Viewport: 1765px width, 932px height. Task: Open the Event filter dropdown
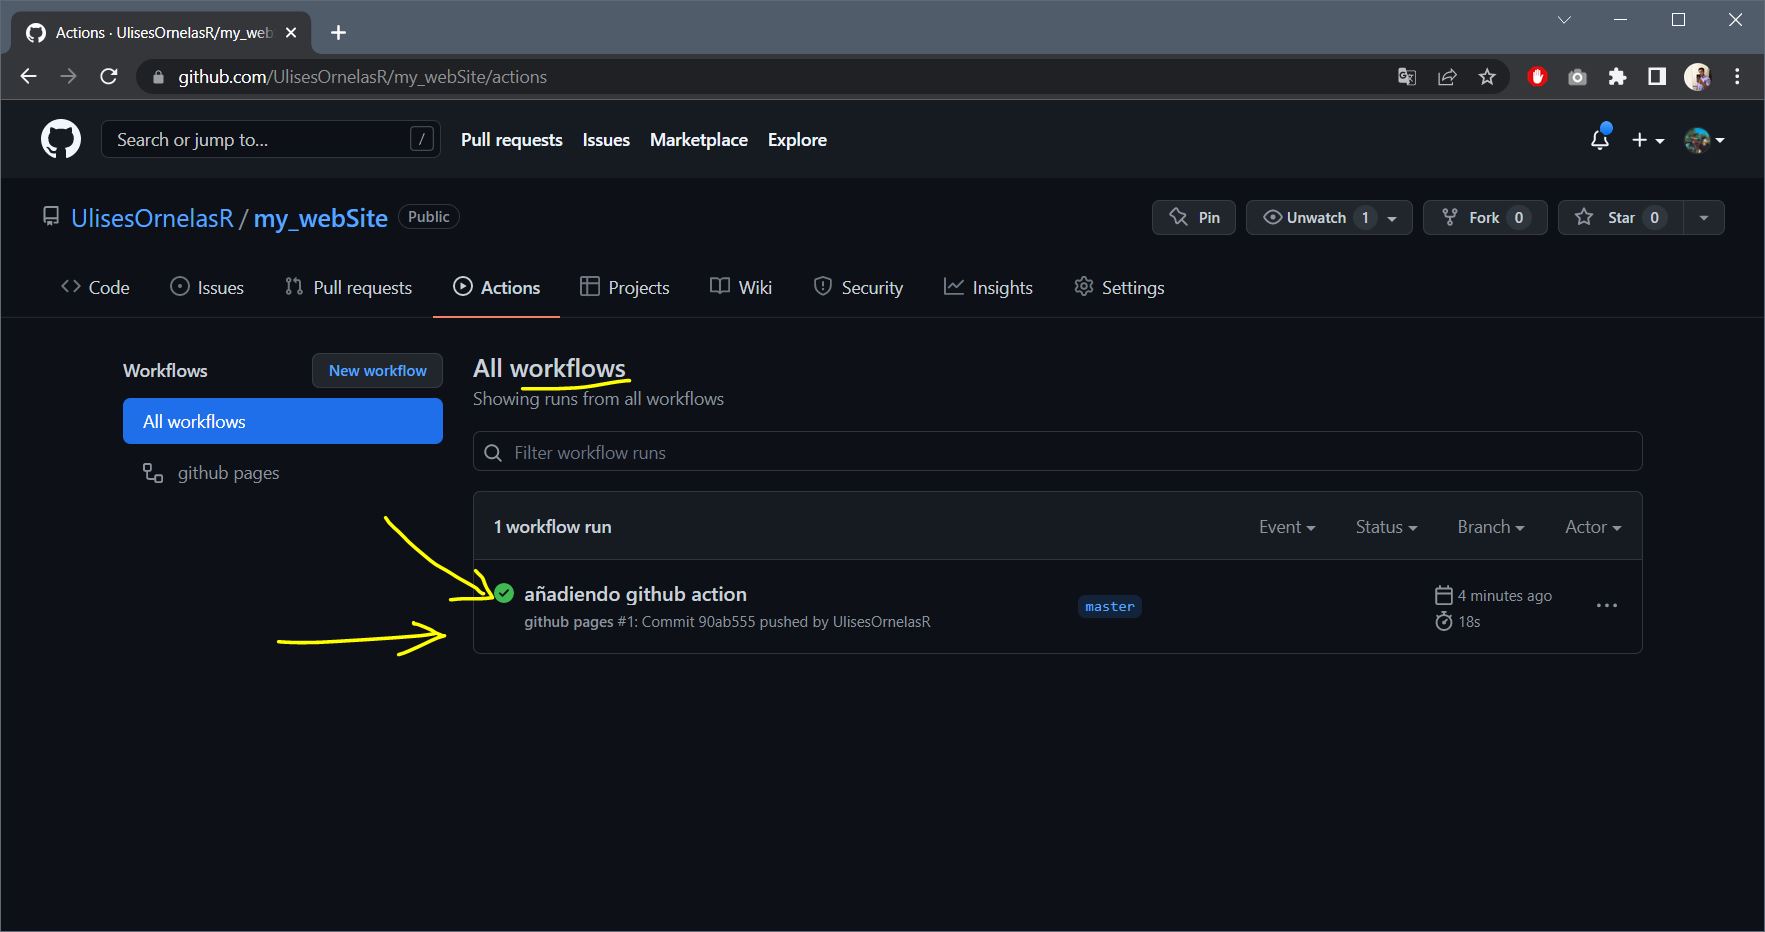pos(1287,527)
